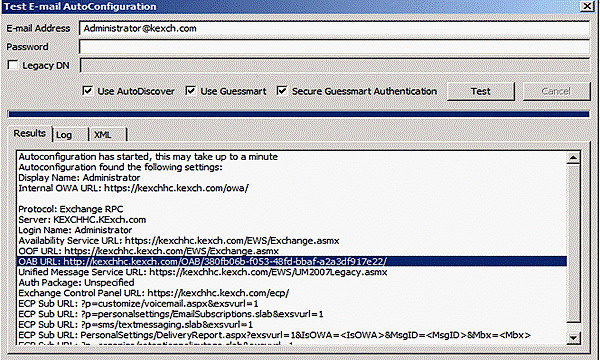Select the Unified Message Service URL line
The image size is (600, 360).
click(203, 272)
